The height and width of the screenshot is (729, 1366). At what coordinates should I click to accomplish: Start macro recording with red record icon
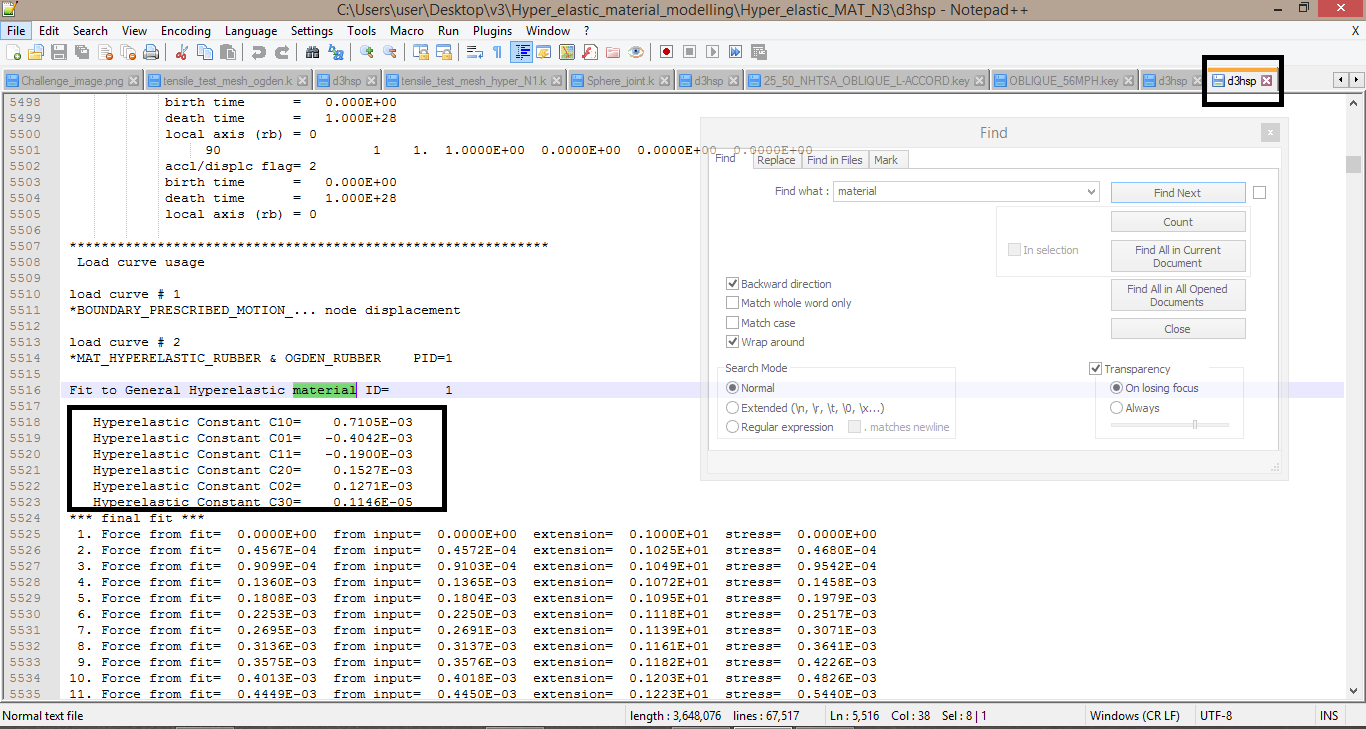coord(665,52)
